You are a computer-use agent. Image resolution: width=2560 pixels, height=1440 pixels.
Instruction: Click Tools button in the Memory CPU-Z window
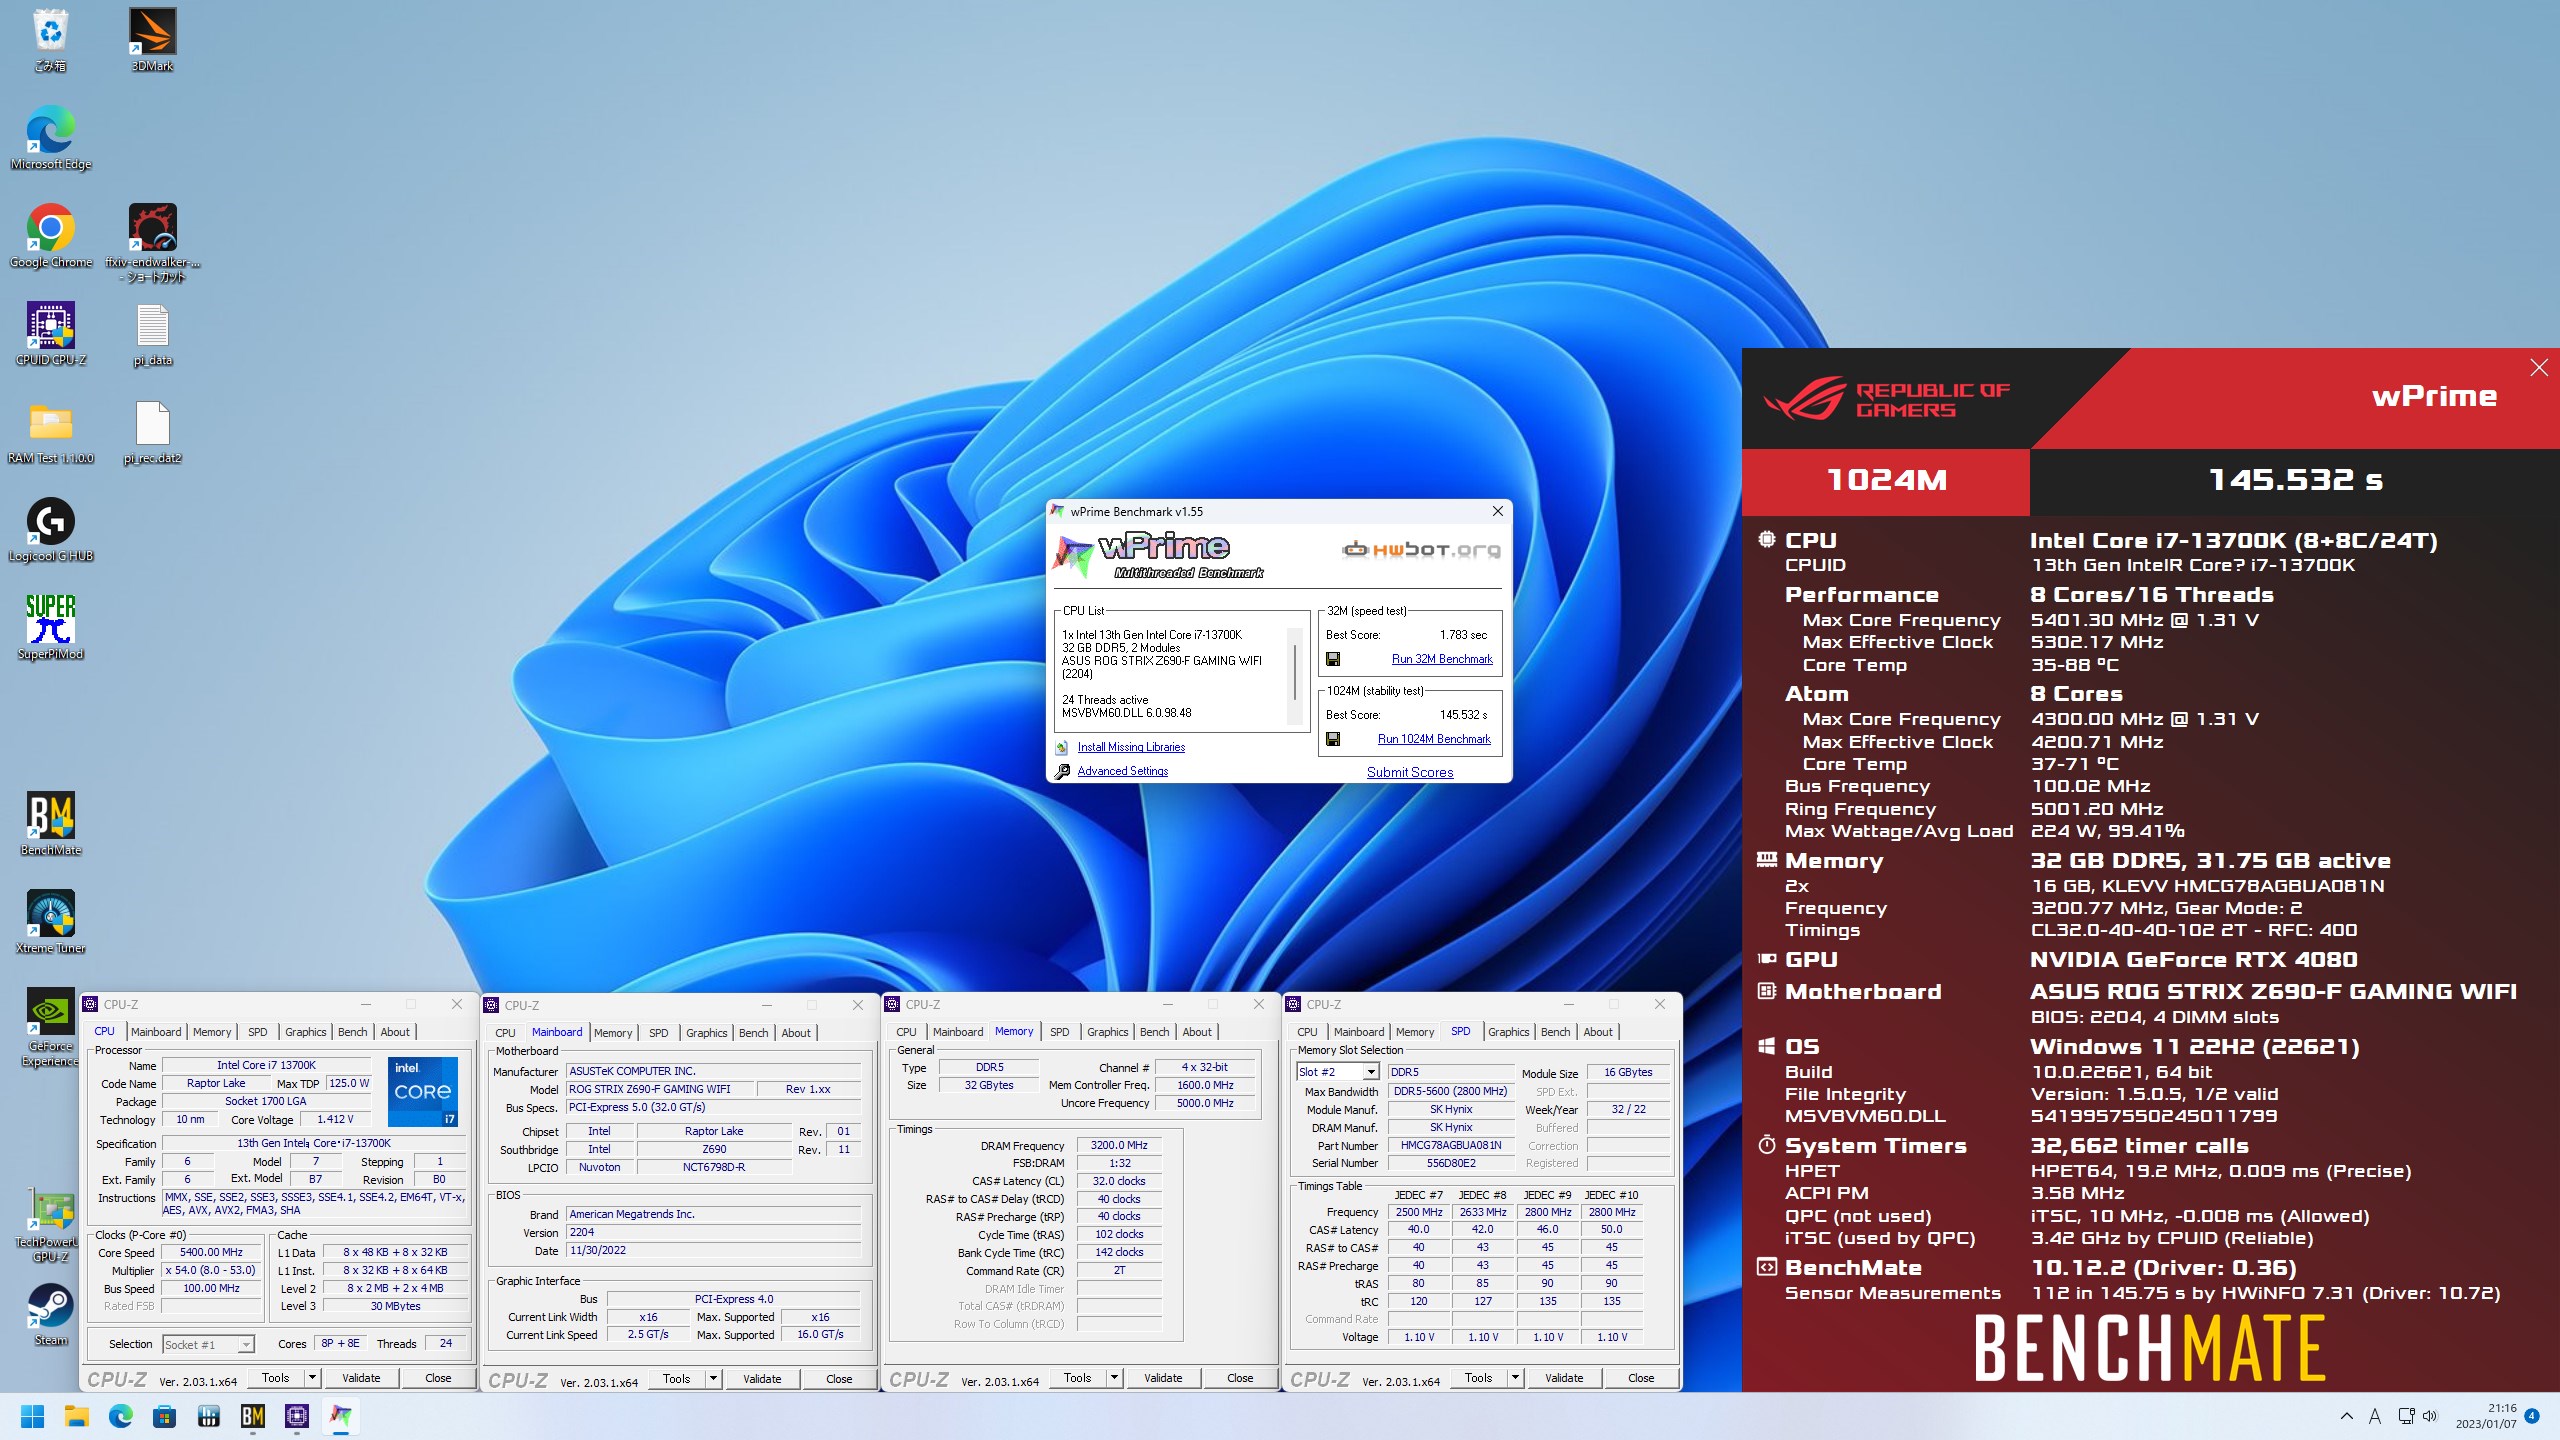(x=1078, y=1378)
